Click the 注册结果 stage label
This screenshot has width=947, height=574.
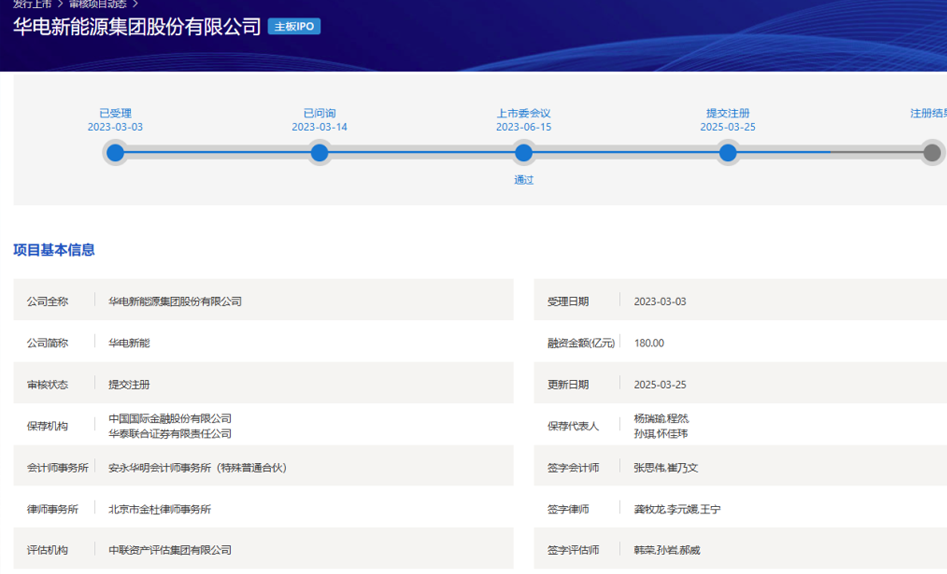(x=929, y=113)
